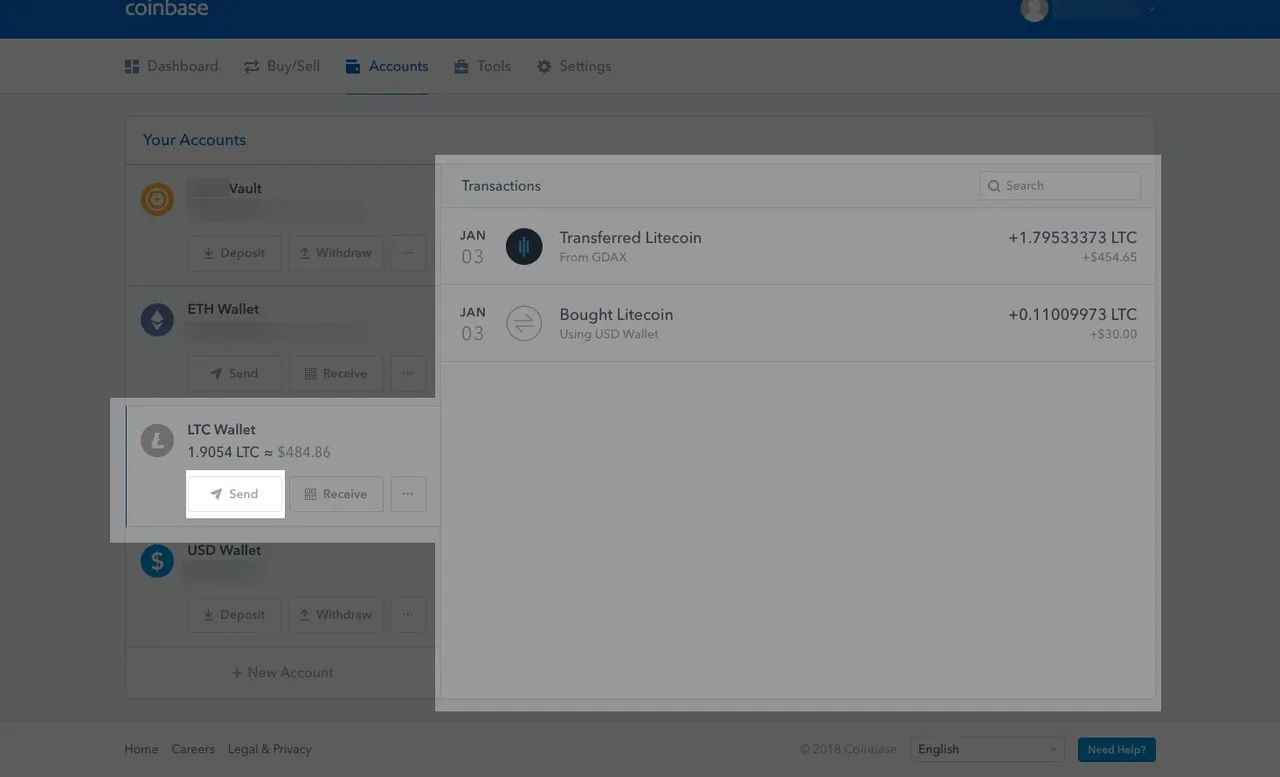Image resolution: width=1280 pixels, height=777 pixels.
Task: Click Deposit on the Vault account
Action: [x=235, y=253]
